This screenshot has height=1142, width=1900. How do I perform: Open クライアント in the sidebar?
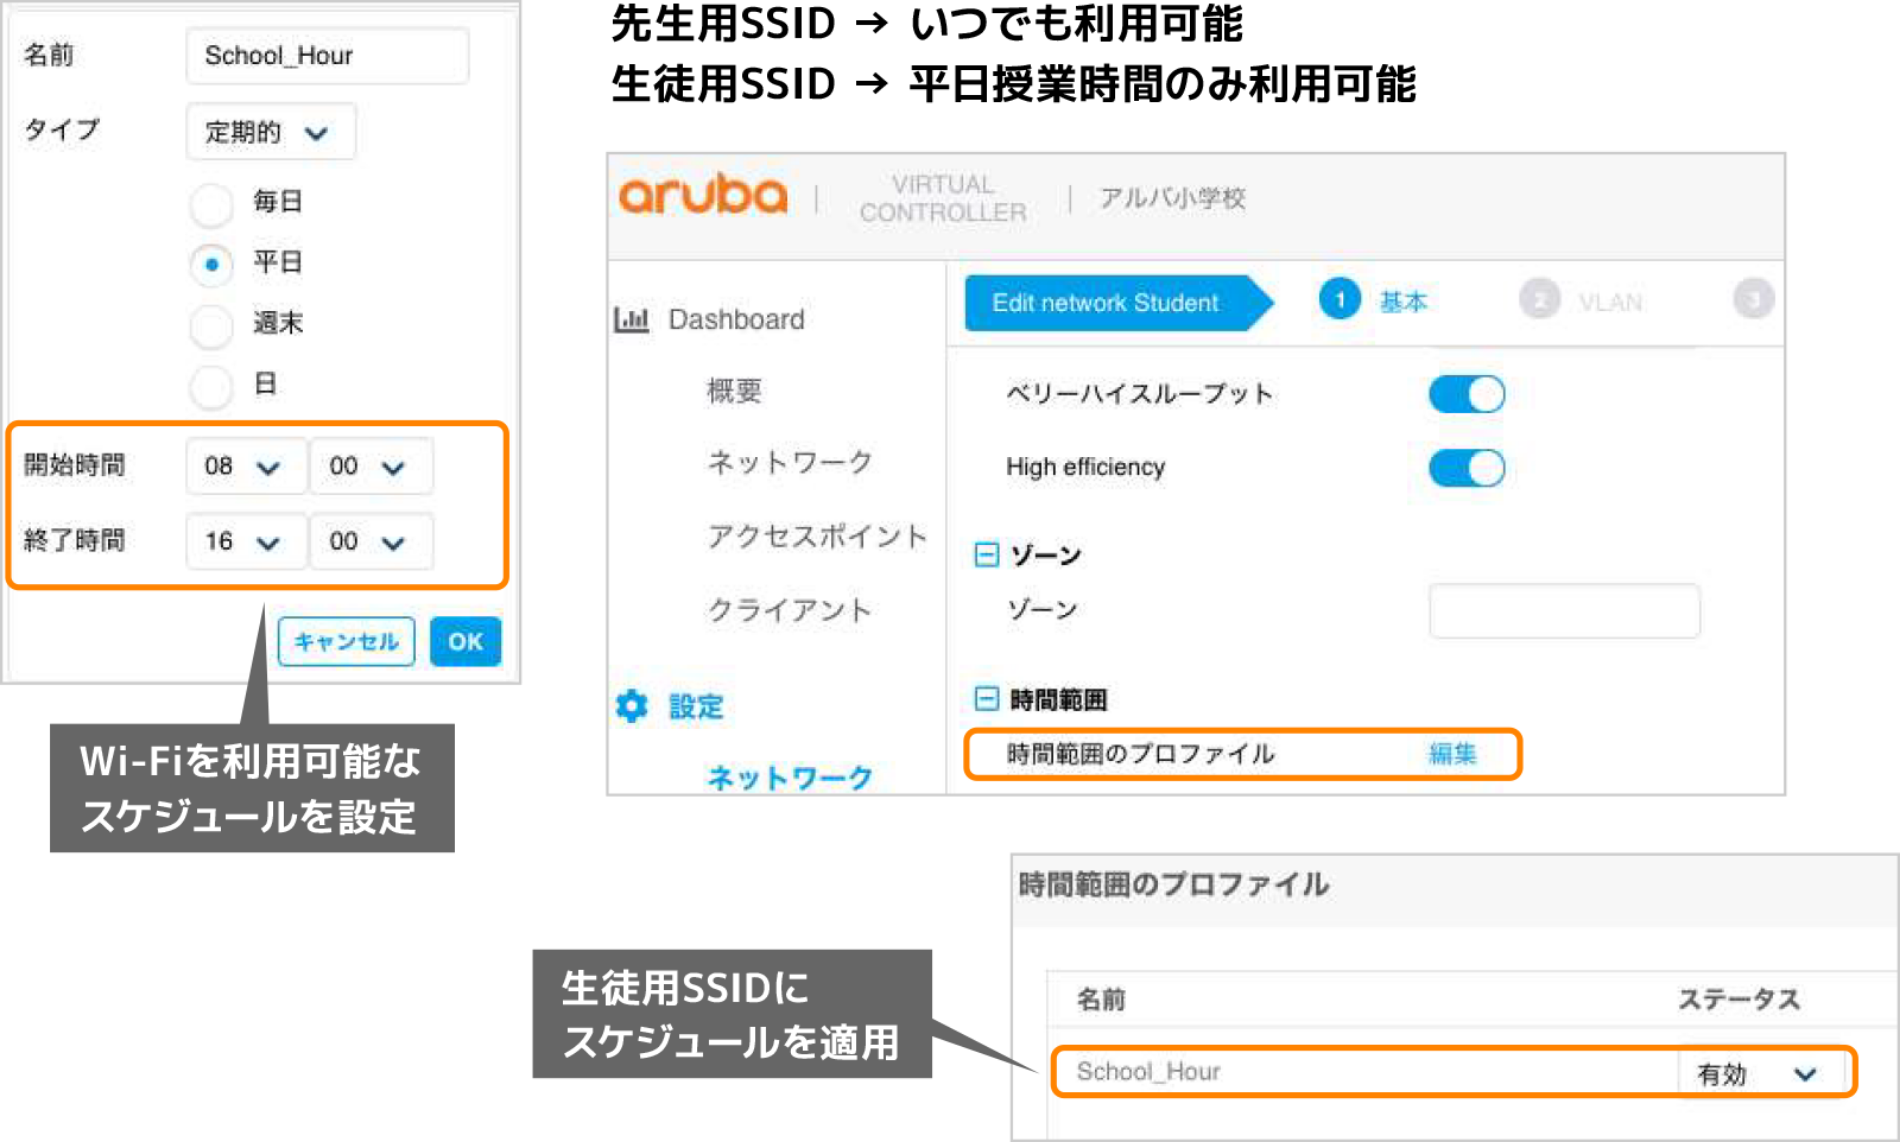(x=789, y=609)
